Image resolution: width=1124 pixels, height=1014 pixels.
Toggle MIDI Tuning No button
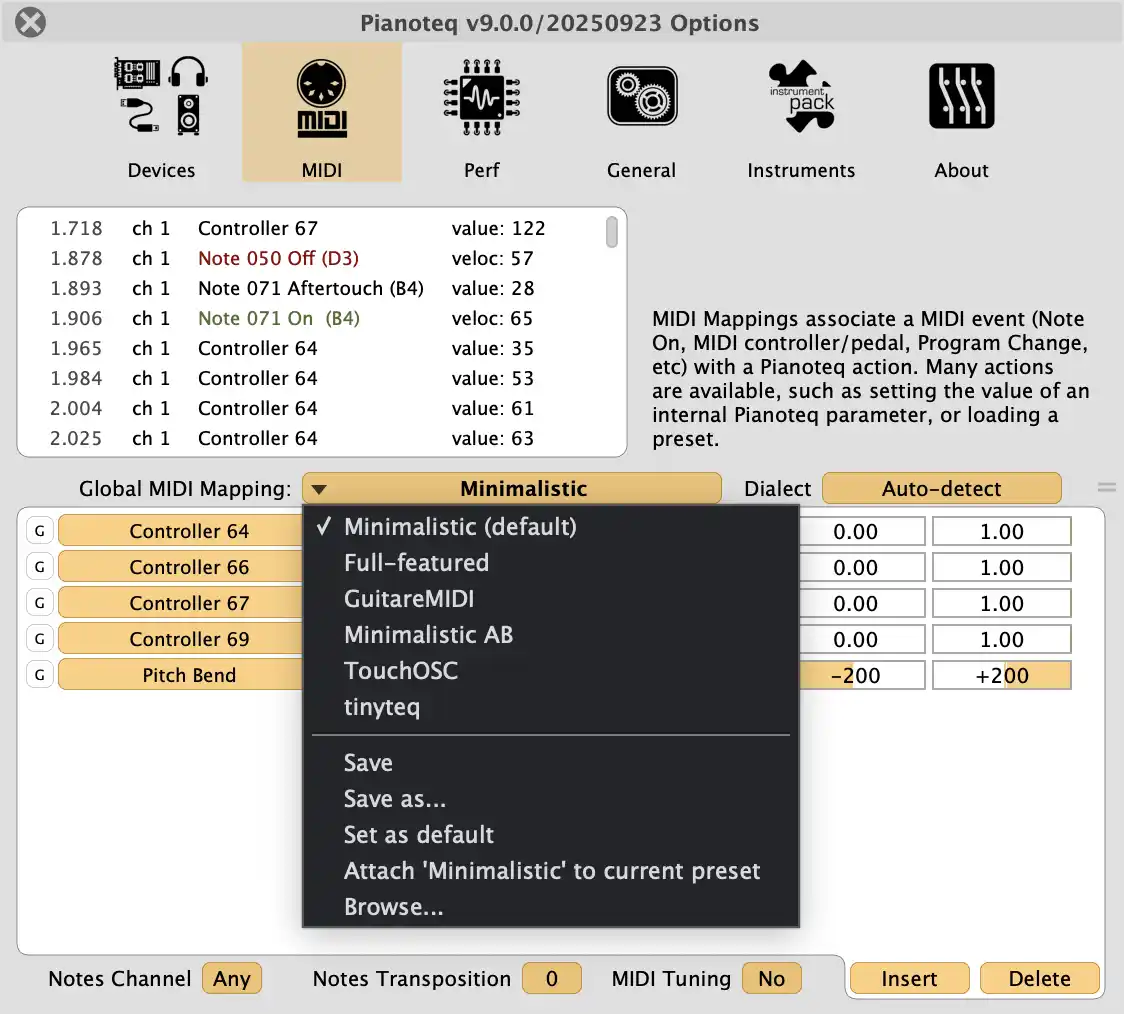(771, 979)
